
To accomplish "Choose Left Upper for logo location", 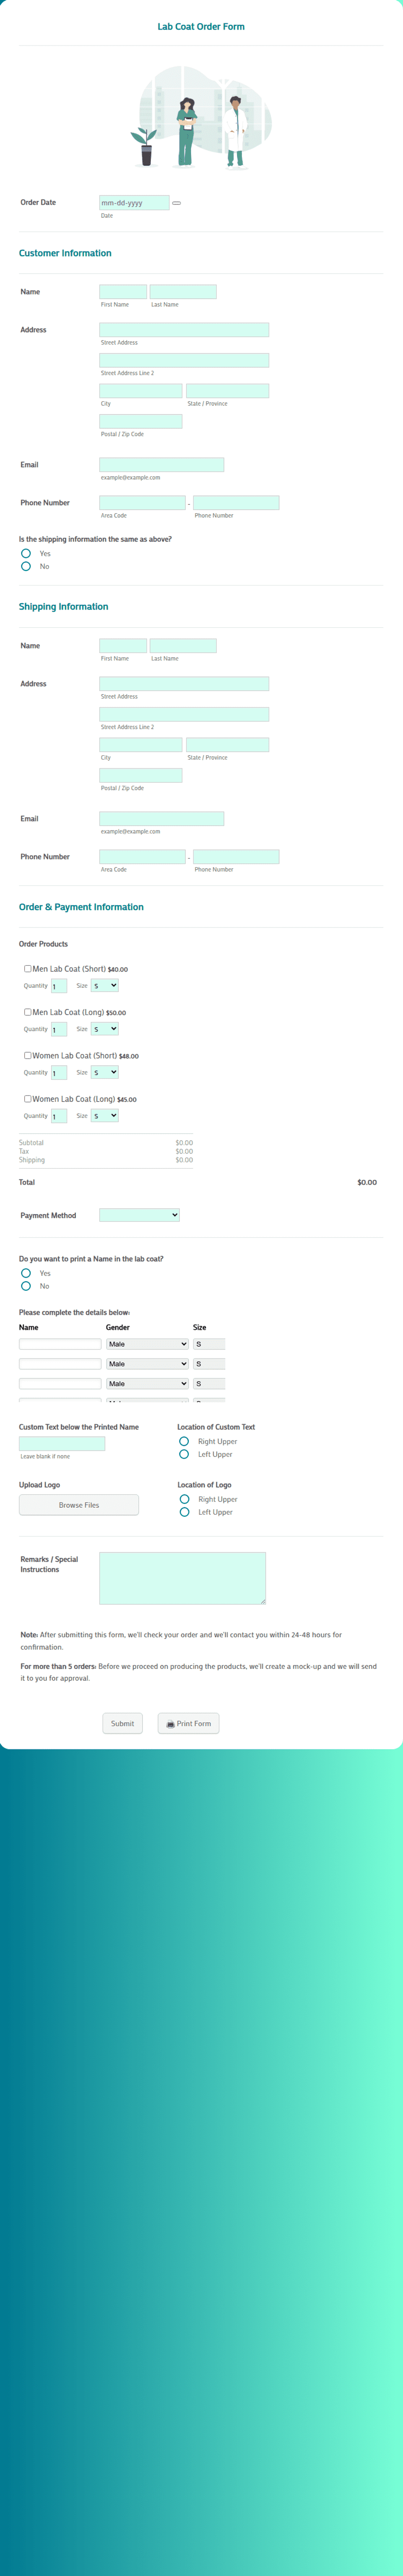I will (x=184, y=1512).
